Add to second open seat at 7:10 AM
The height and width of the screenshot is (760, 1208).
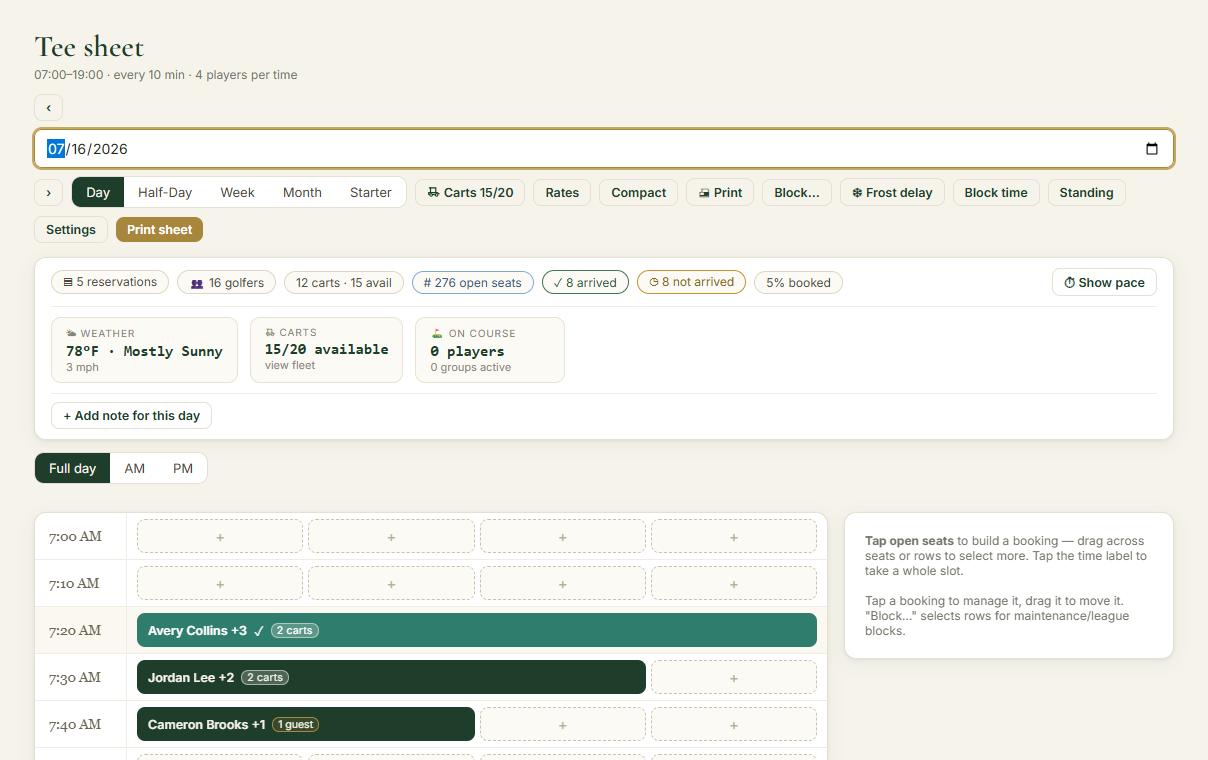(x=391, y=584)
